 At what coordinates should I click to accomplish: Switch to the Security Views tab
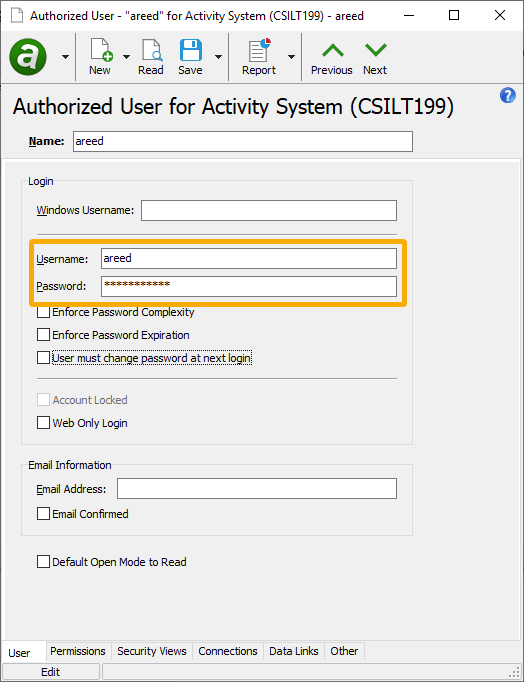(x=152, y=651)
